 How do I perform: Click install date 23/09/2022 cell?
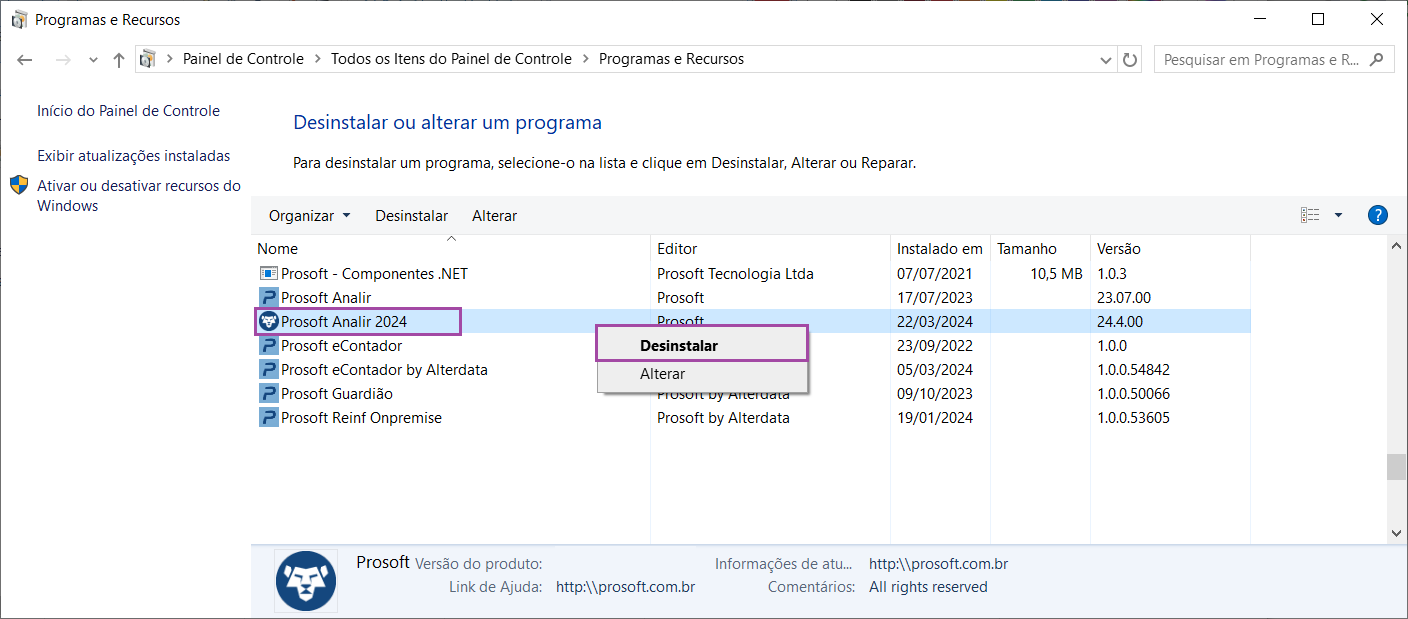click(x=935, y=346)
